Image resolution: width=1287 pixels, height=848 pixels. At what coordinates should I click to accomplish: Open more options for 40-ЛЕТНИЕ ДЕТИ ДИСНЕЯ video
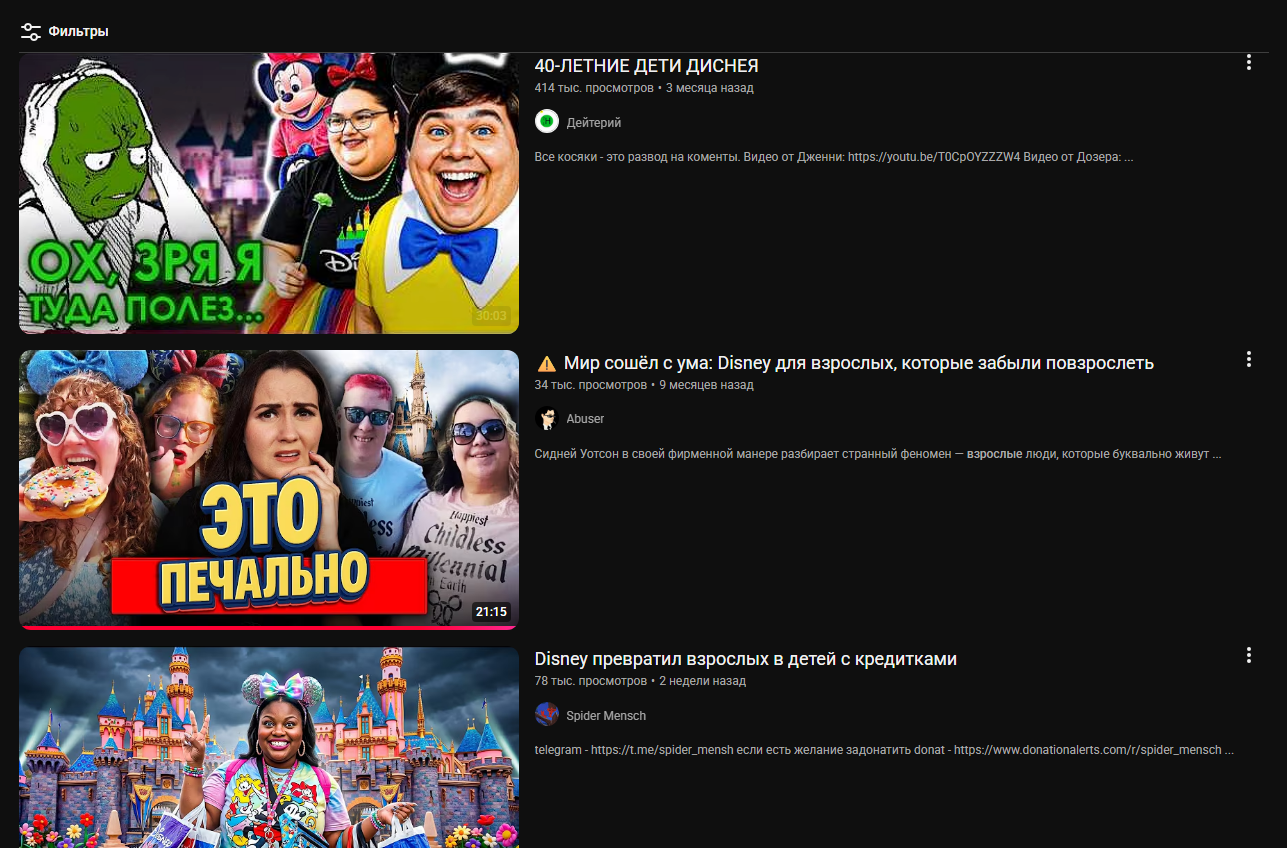(1248, 62)
